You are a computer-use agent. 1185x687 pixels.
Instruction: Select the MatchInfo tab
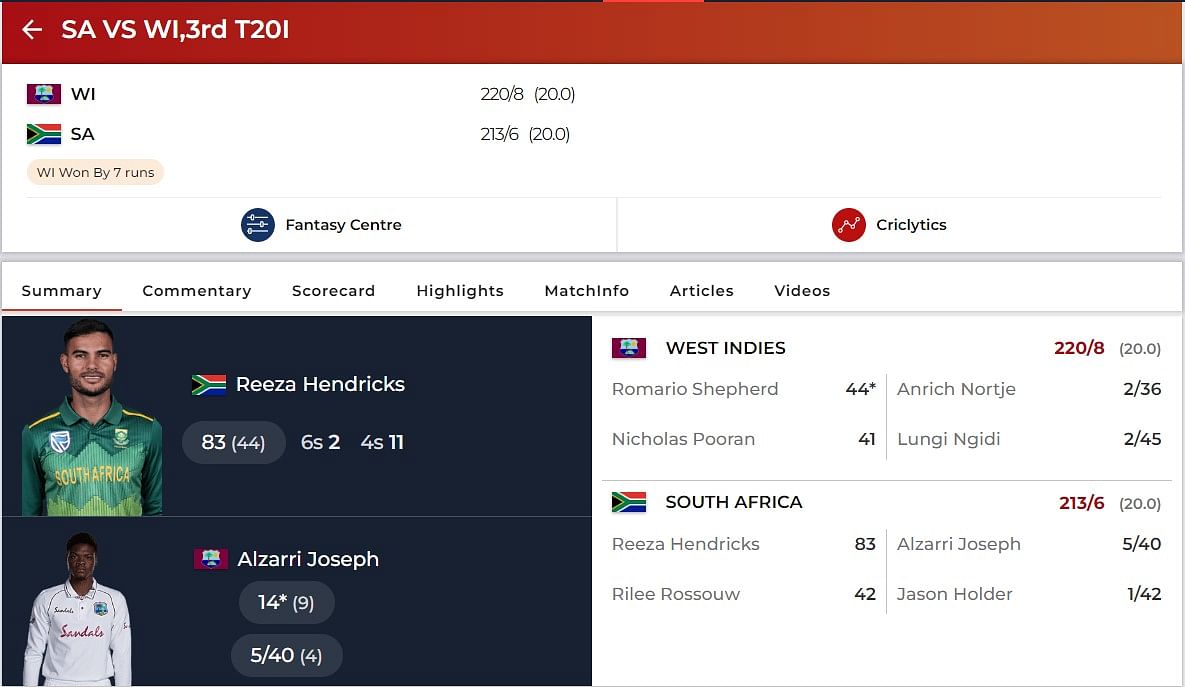(586, 291)
